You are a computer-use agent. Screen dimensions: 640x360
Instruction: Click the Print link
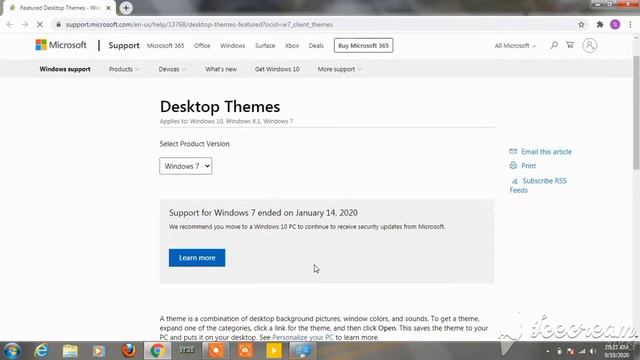[523, 165]
